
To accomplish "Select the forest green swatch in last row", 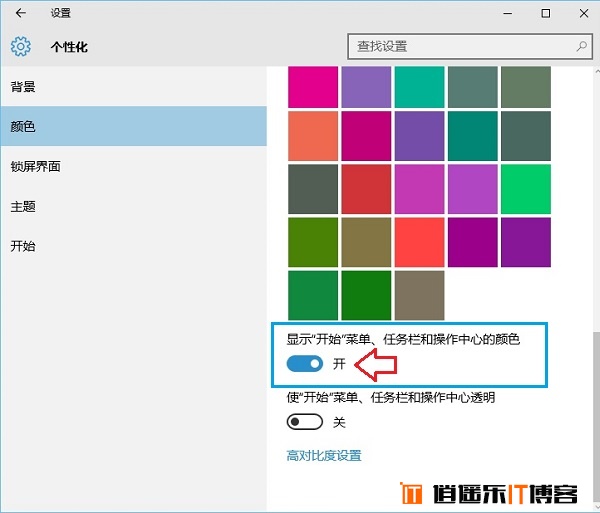I will tap(366, 295).
